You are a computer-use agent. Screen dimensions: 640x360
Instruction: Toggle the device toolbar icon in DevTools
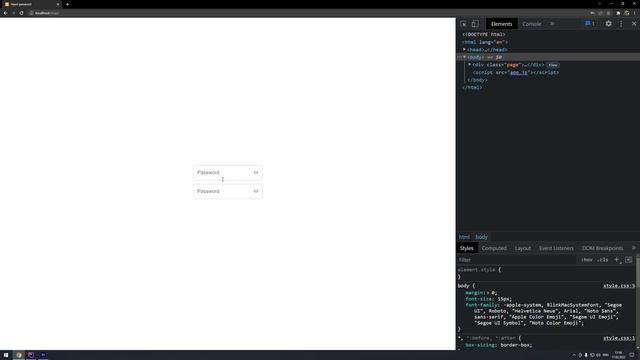point(475,24)
